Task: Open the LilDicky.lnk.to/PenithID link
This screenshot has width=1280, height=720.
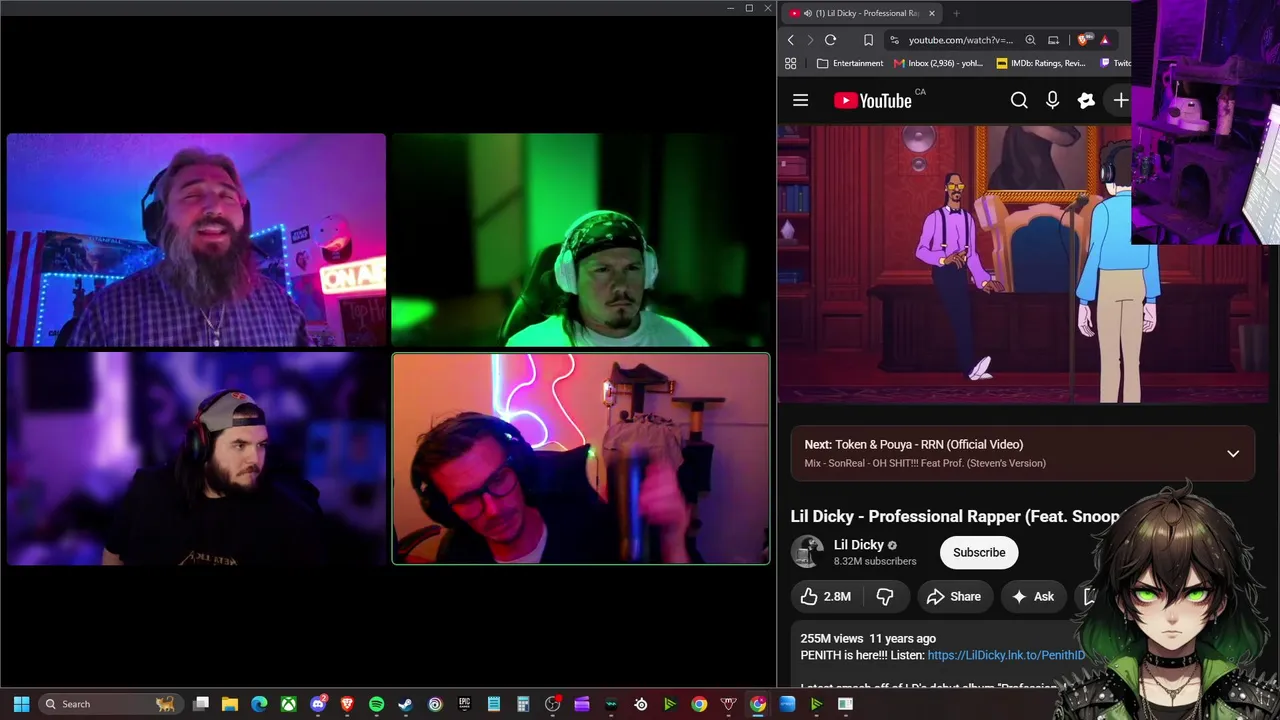Action: click(1006, 655)
